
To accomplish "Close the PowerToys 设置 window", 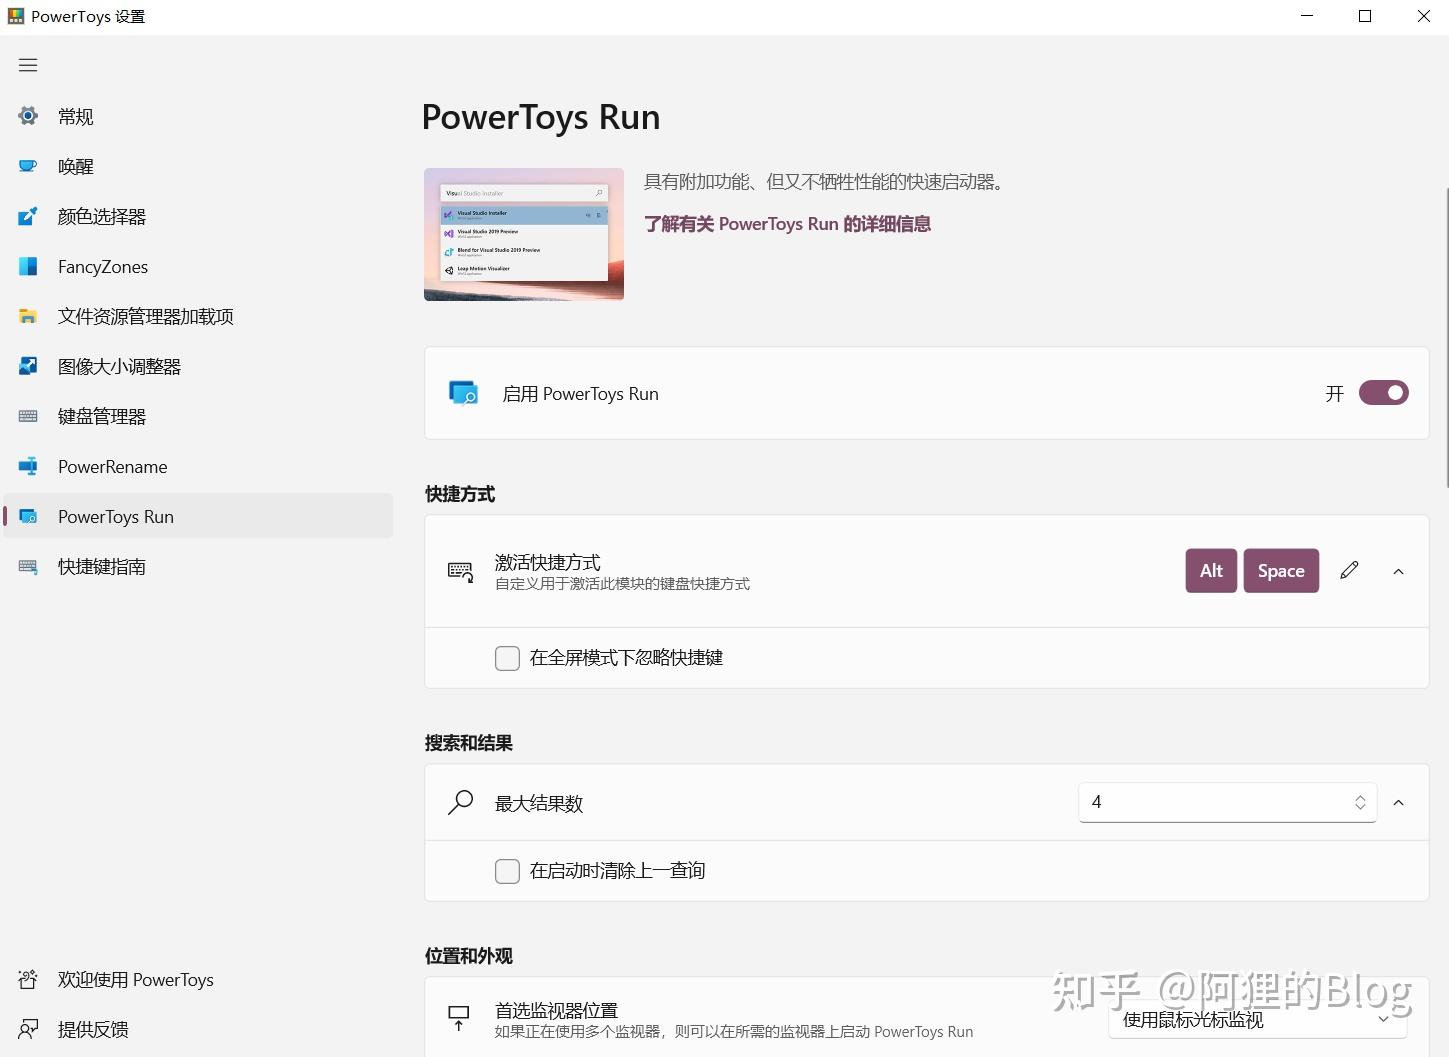I will click(1423, 16).
